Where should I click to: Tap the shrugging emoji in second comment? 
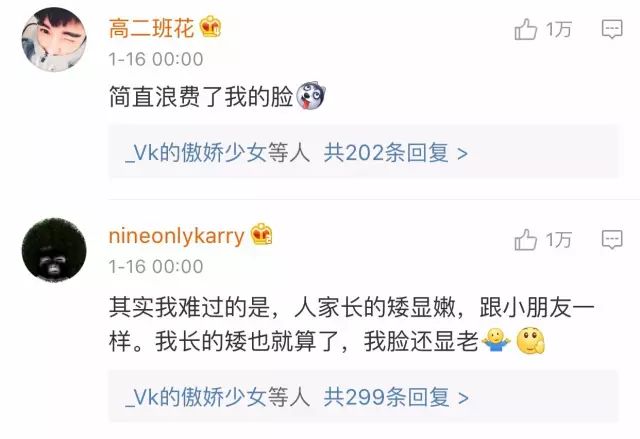pyautogui.click(x=496, y=340)
